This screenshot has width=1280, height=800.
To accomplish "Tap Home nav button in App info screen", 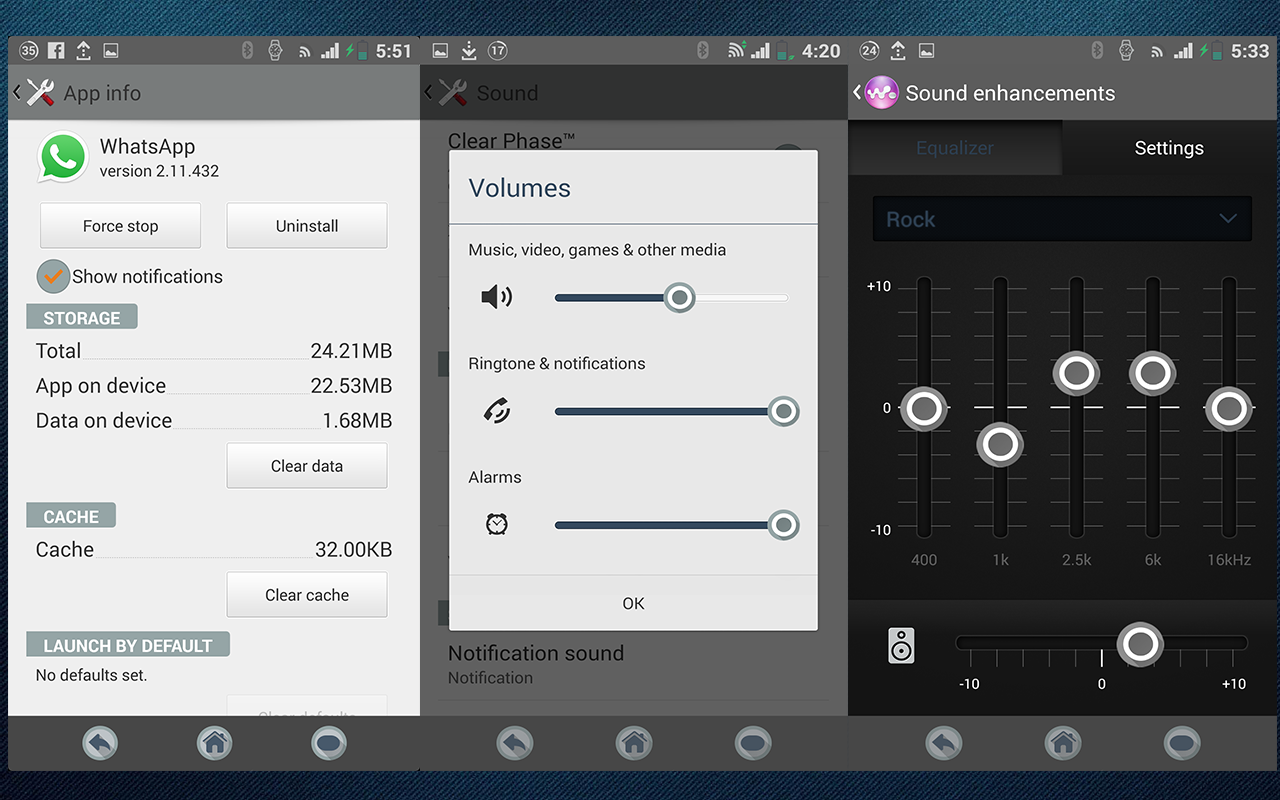I will tap(214, 743).
